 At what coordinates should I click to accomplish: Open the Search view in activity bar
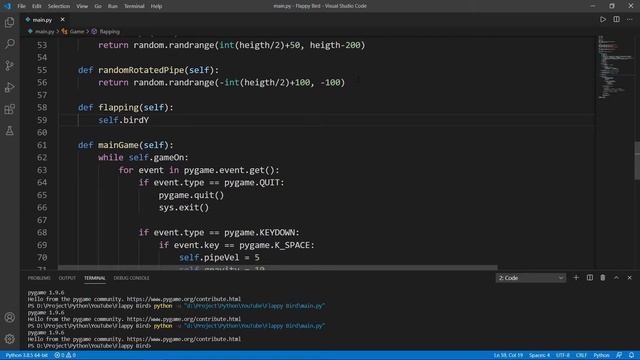(9, 44)
